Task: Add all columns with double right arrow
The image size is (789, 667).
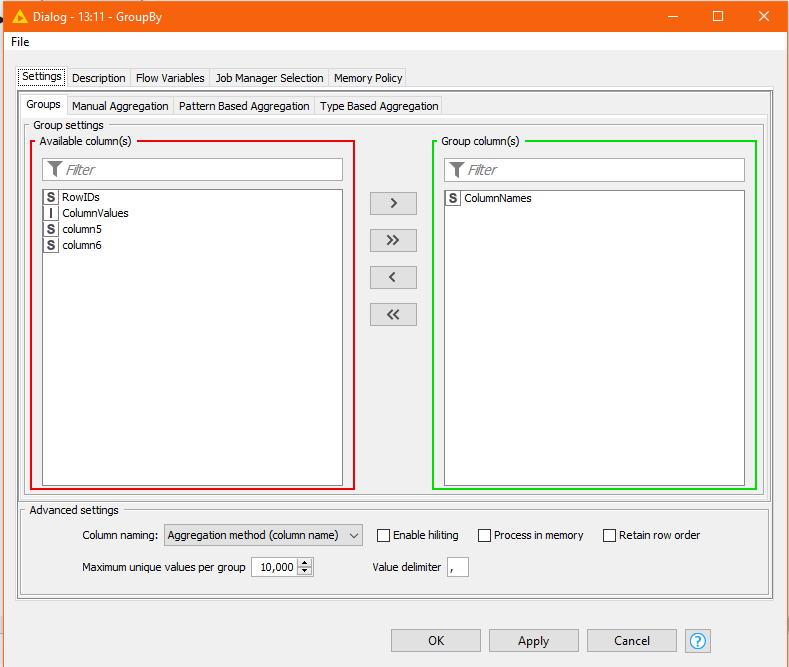Action: [393, 240]
